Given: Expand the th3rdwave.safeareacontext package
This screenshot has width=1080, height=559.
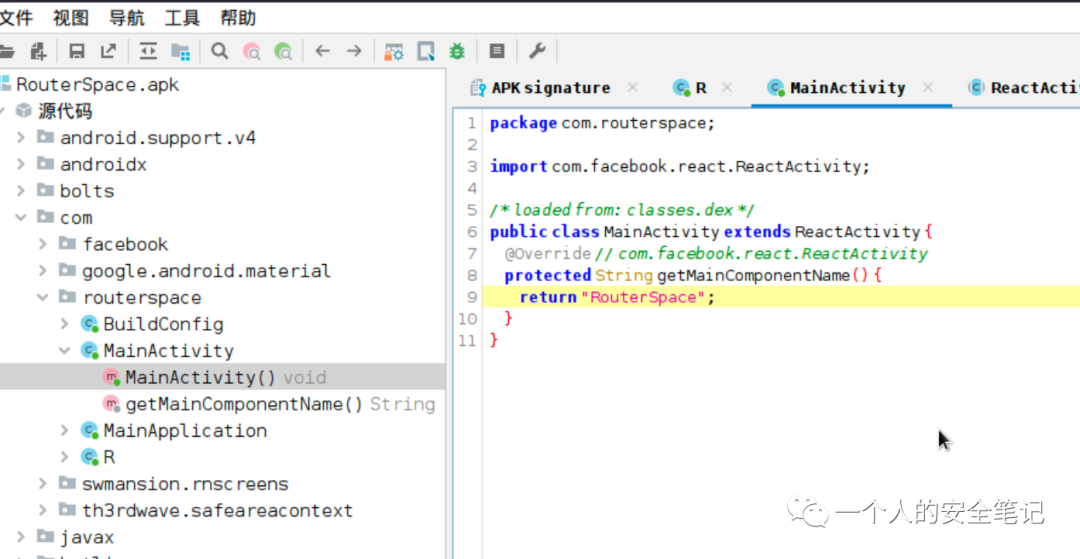Looking at the screenshot, I should [x=43, y=511].
